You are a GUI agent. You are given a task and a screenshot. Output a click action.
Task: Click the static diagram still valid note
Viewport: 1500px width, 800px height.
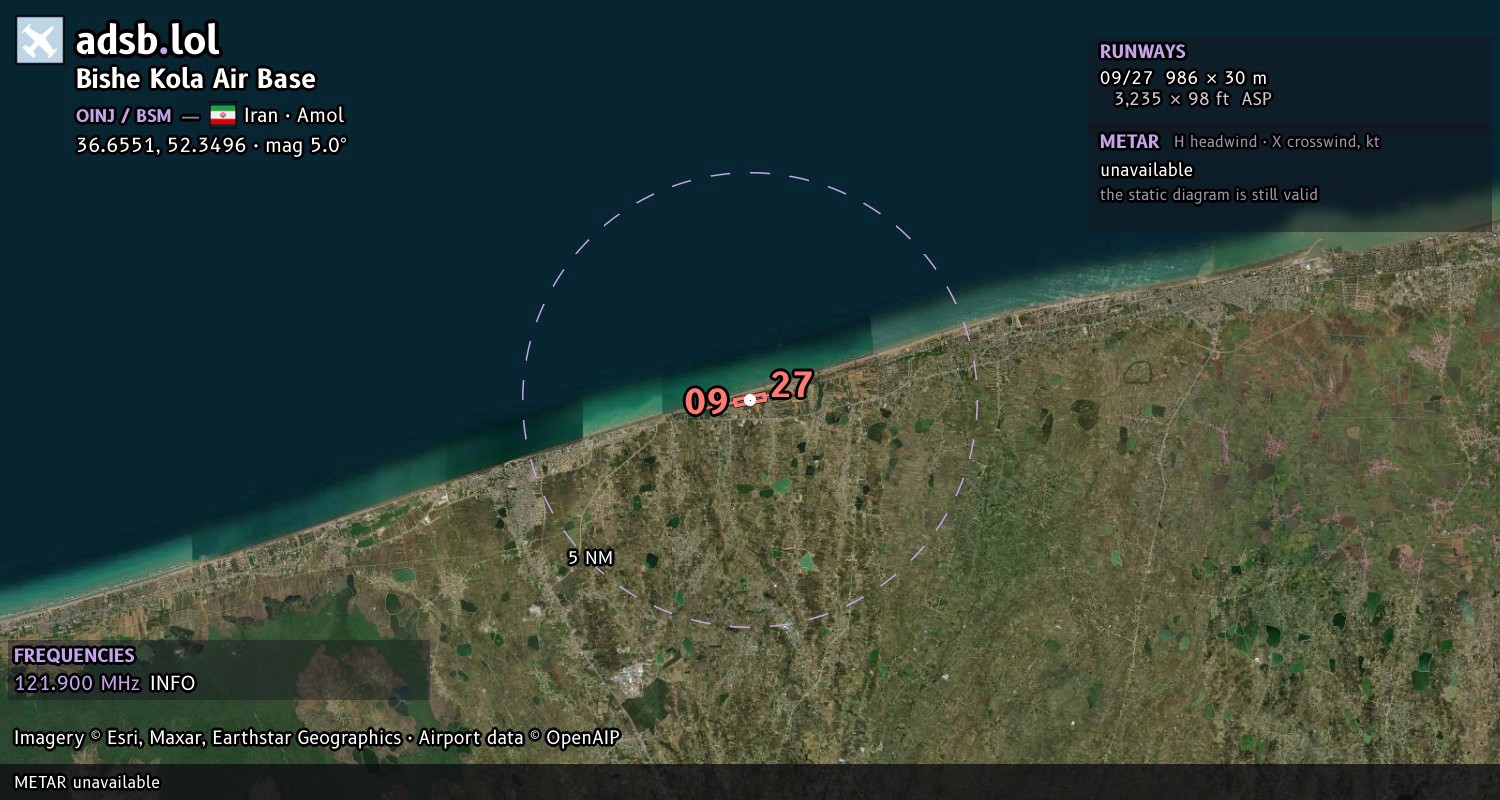(x=1209, y=195)
